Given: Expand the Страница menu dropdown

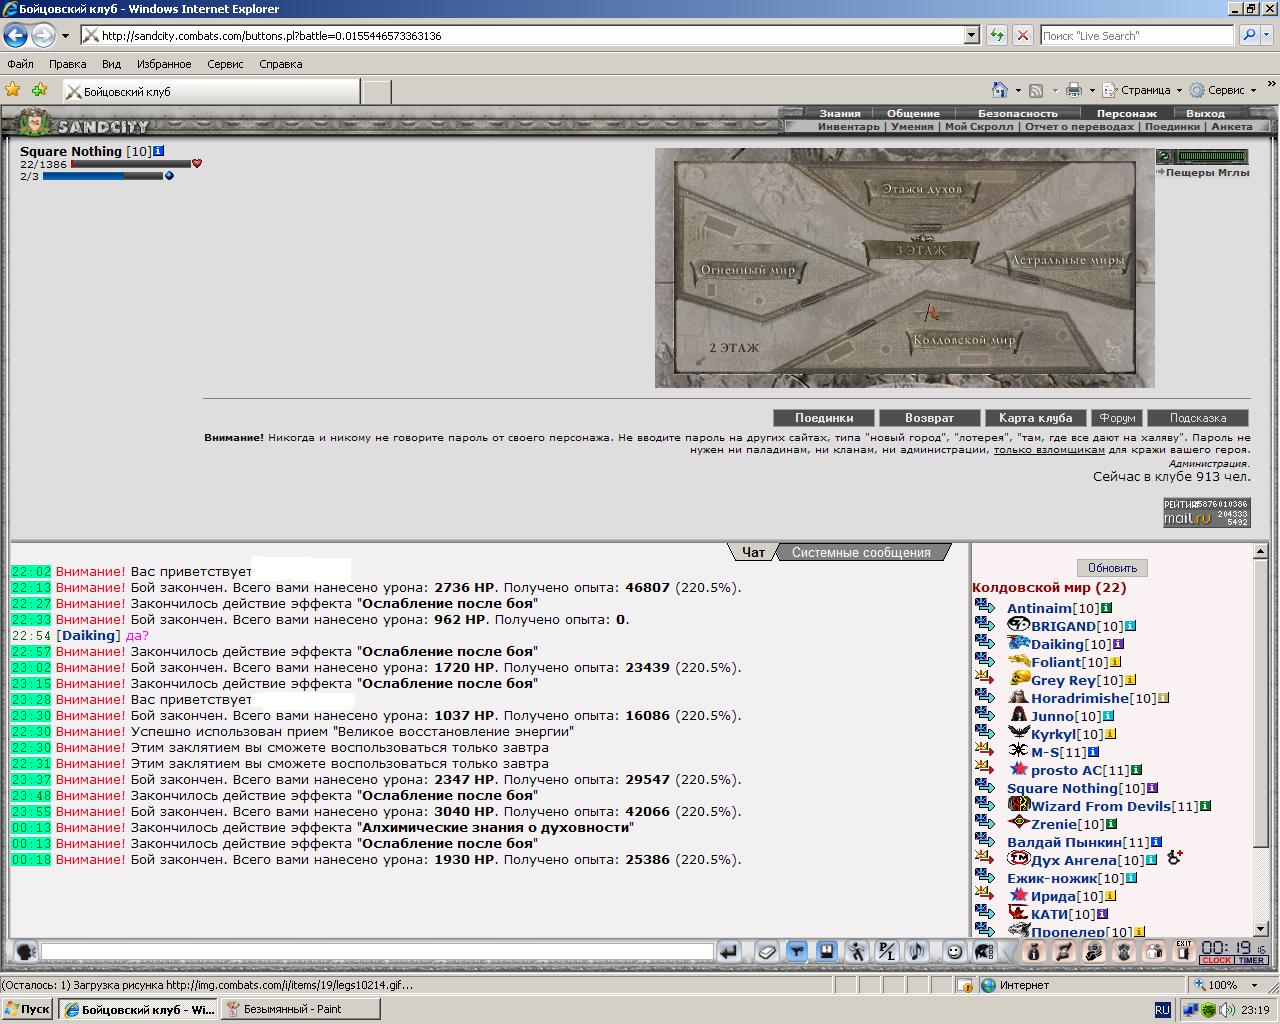Looking at the screenshot, I should tap(1179, 90).
